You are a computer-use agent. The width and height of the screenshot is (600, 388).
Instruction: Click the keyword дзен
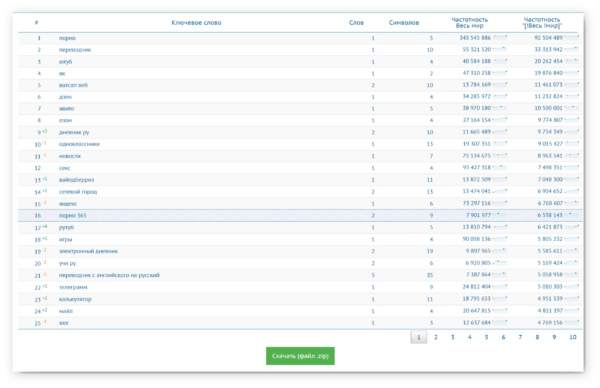pyautogui.click(x=65, y=97)
